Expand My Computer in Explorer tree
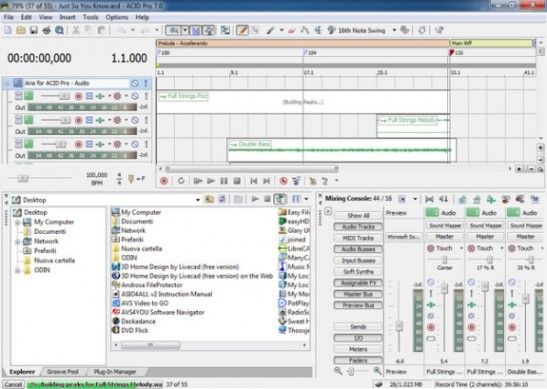 tap(17, 222)
